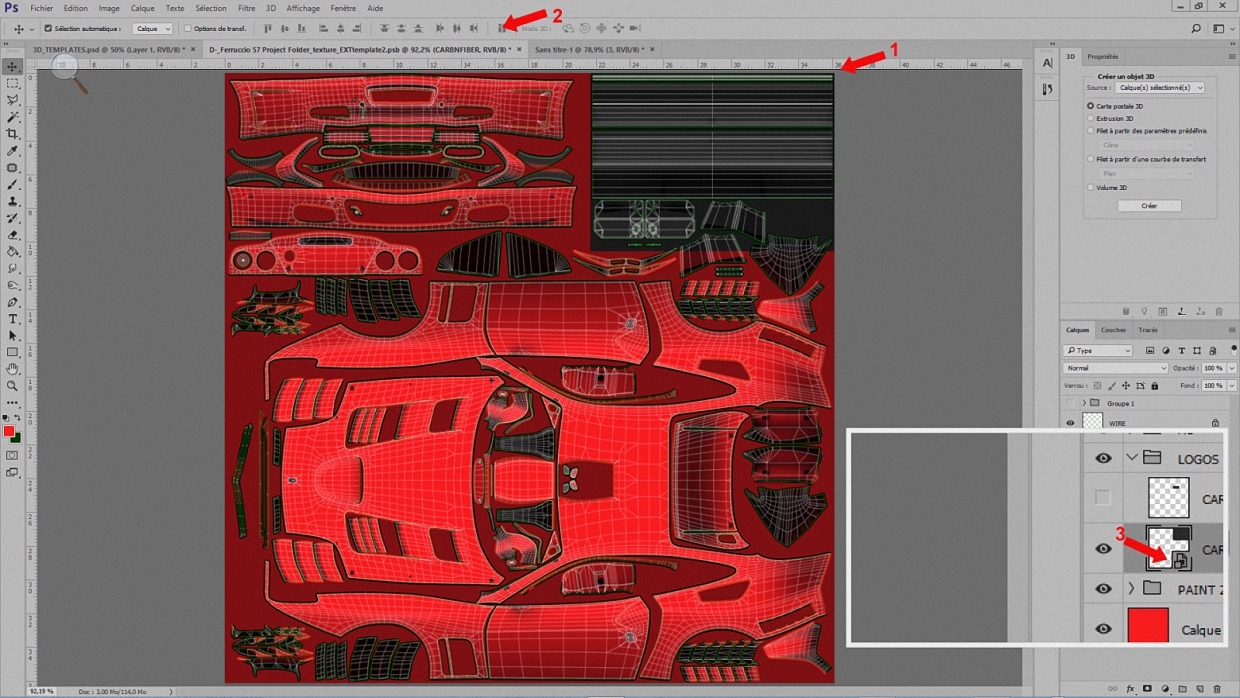Open the Source dropdown Calque(s) sélectionné(s)
The width and height of the screenshot is (1240, 698).
point(1160,88)
